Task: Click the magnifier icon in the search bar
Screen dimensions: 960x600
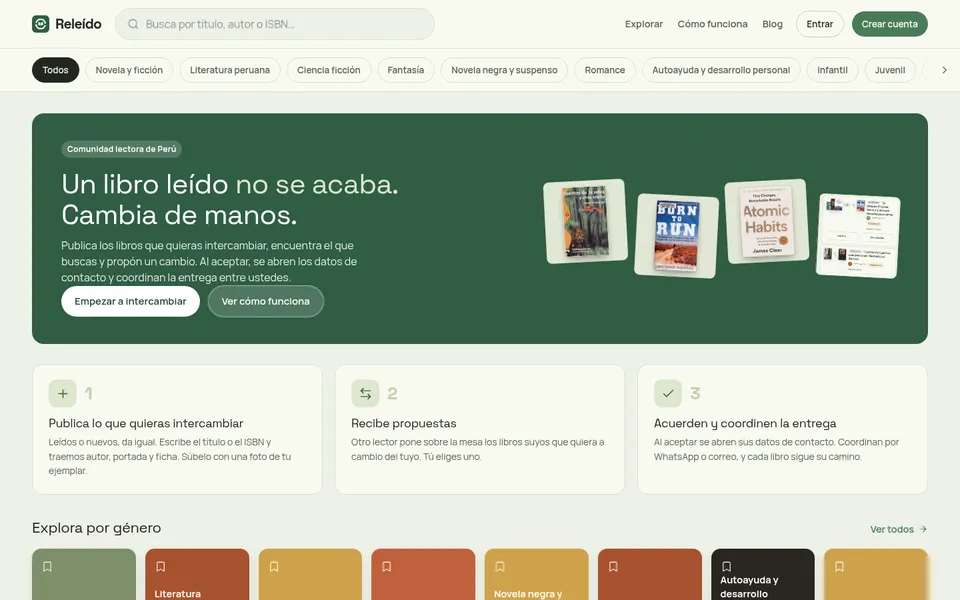Action: click(133, 24)
